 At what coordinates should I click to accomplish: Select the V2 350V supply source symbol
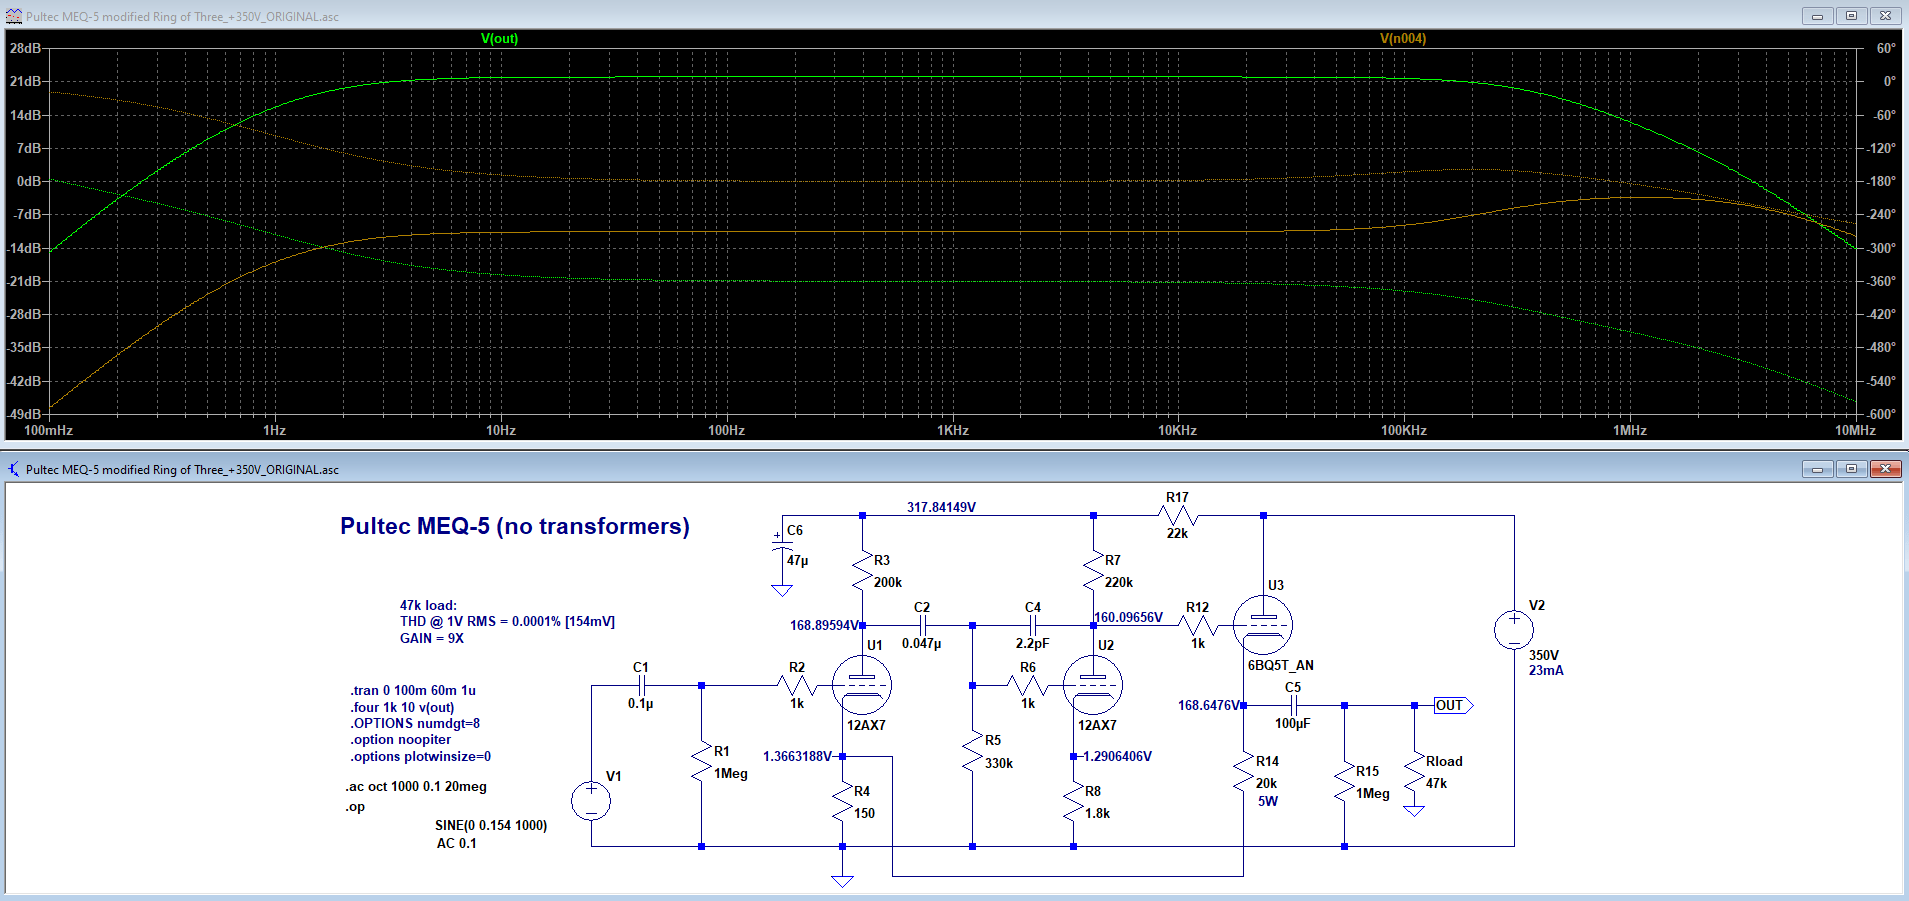[x=1514, y=630]
